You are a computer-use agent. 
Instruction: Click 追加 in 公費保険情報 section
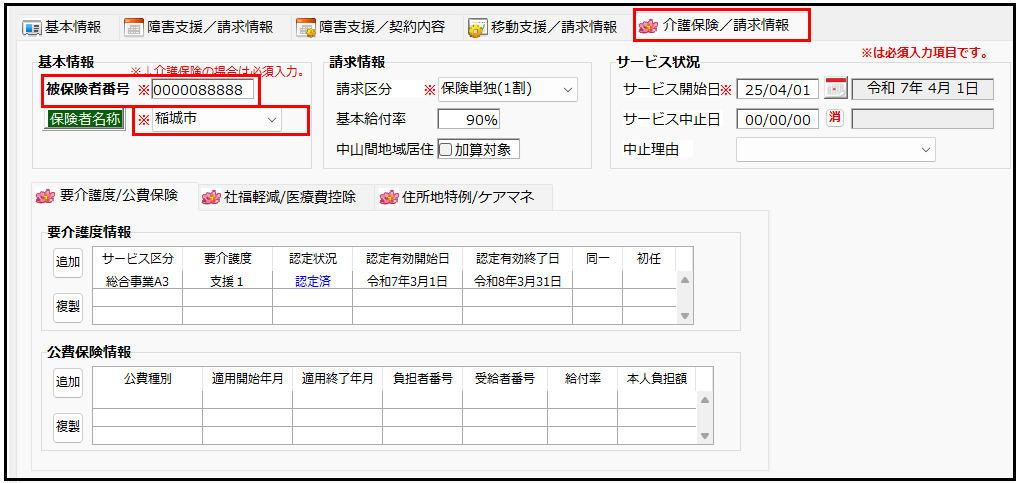[68, 382]
